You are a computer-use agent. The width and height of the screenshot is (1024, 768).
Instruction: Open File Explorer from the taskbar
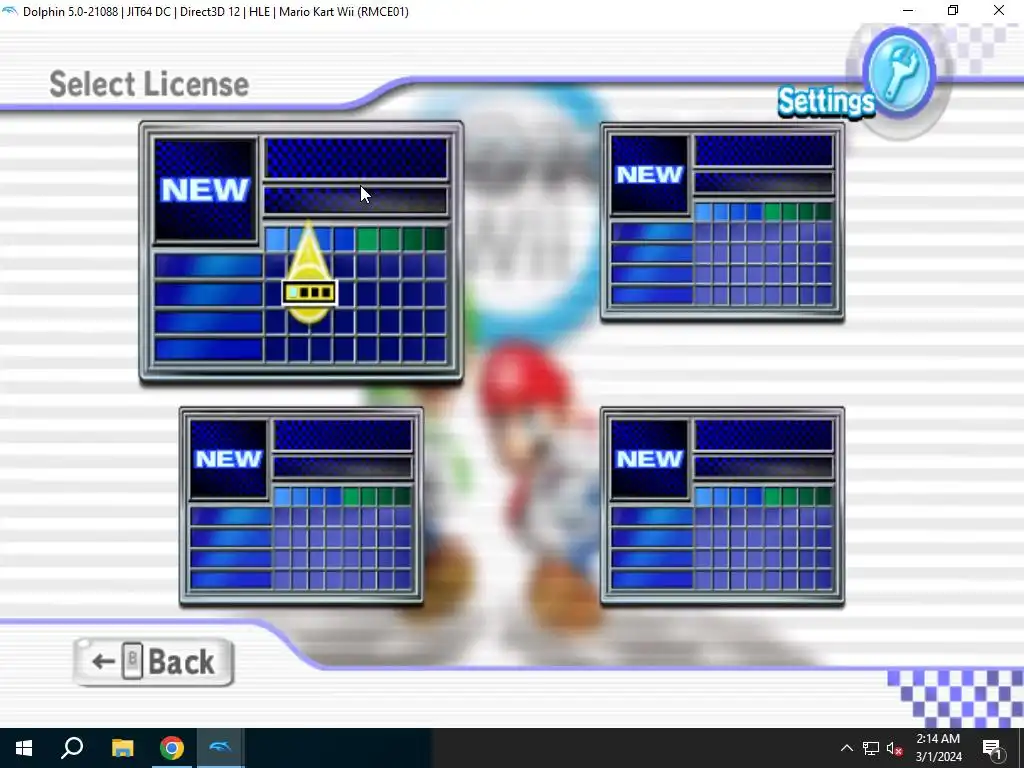point(122,748)
